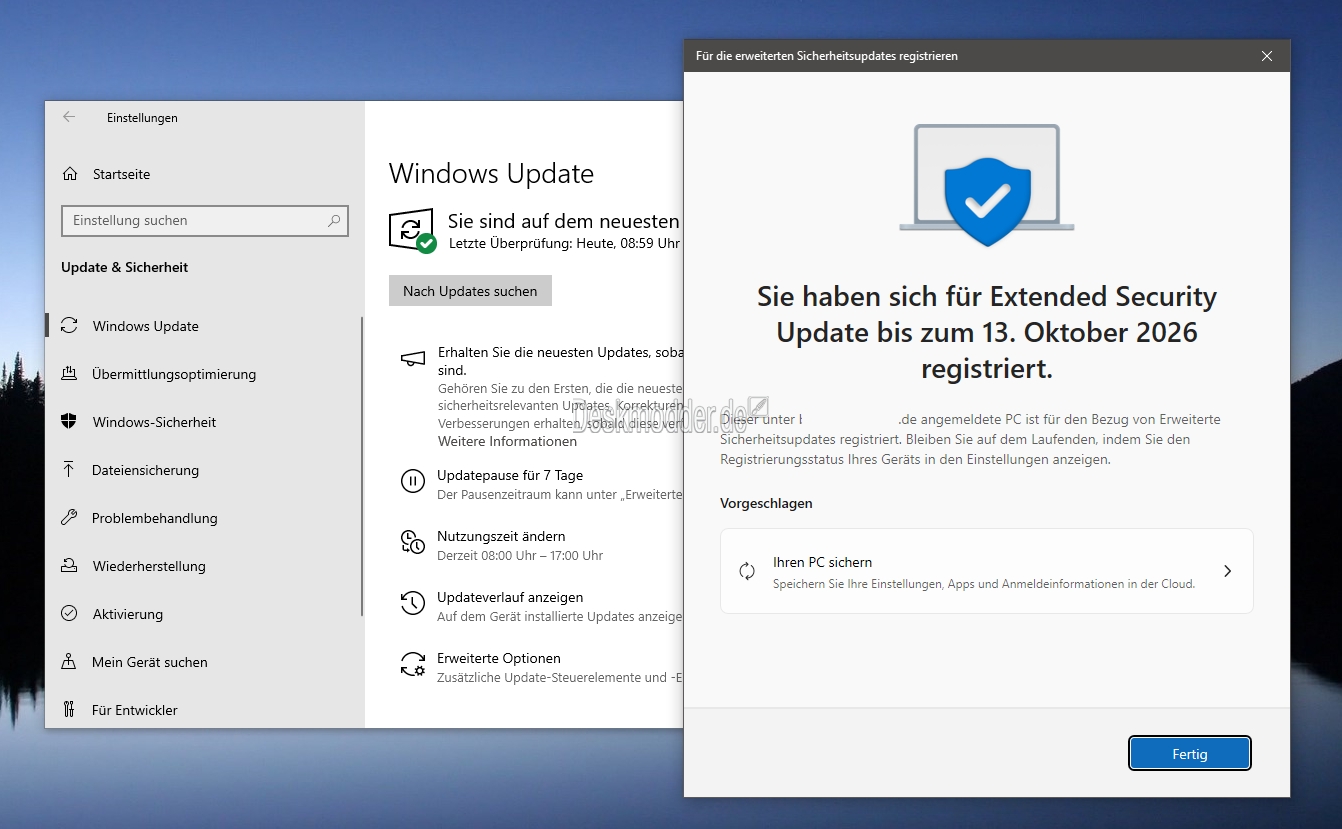Click the shield checkmark laptop illustration
1342x829 pixels.
[987, 185]
